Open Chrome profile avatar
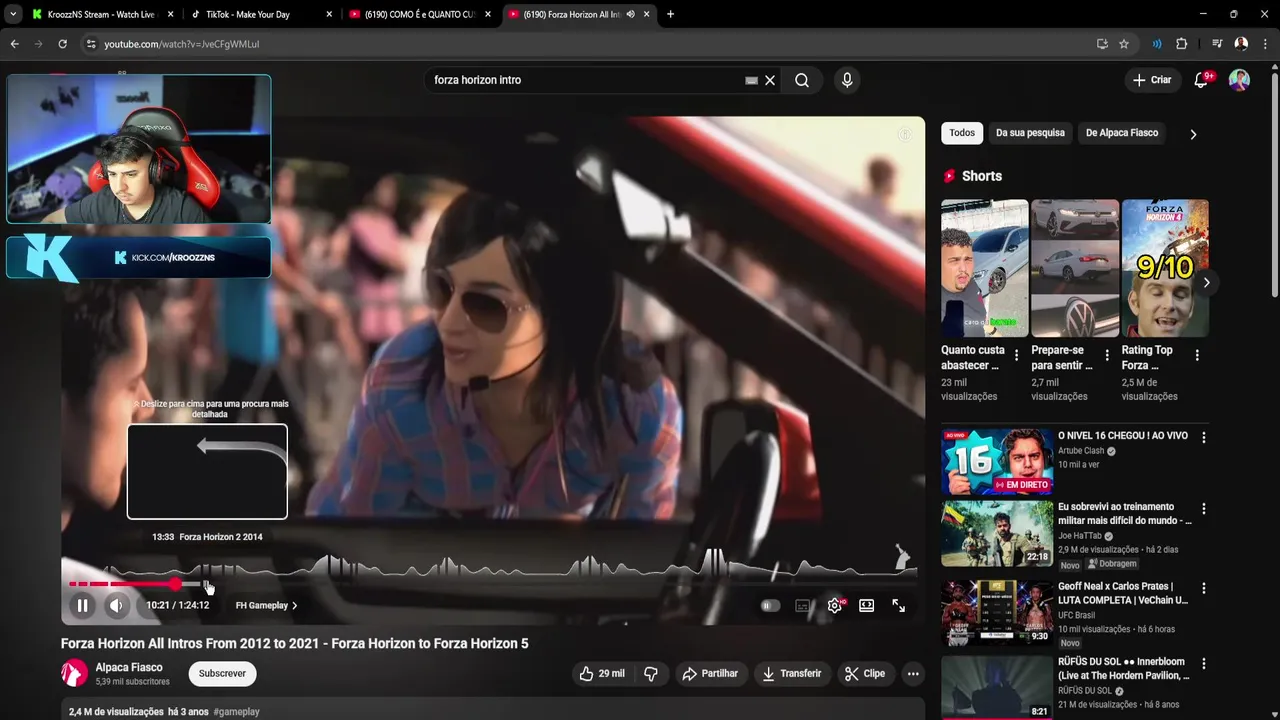The height and width of the screenshot is (720, 1280). (1241, 44)
